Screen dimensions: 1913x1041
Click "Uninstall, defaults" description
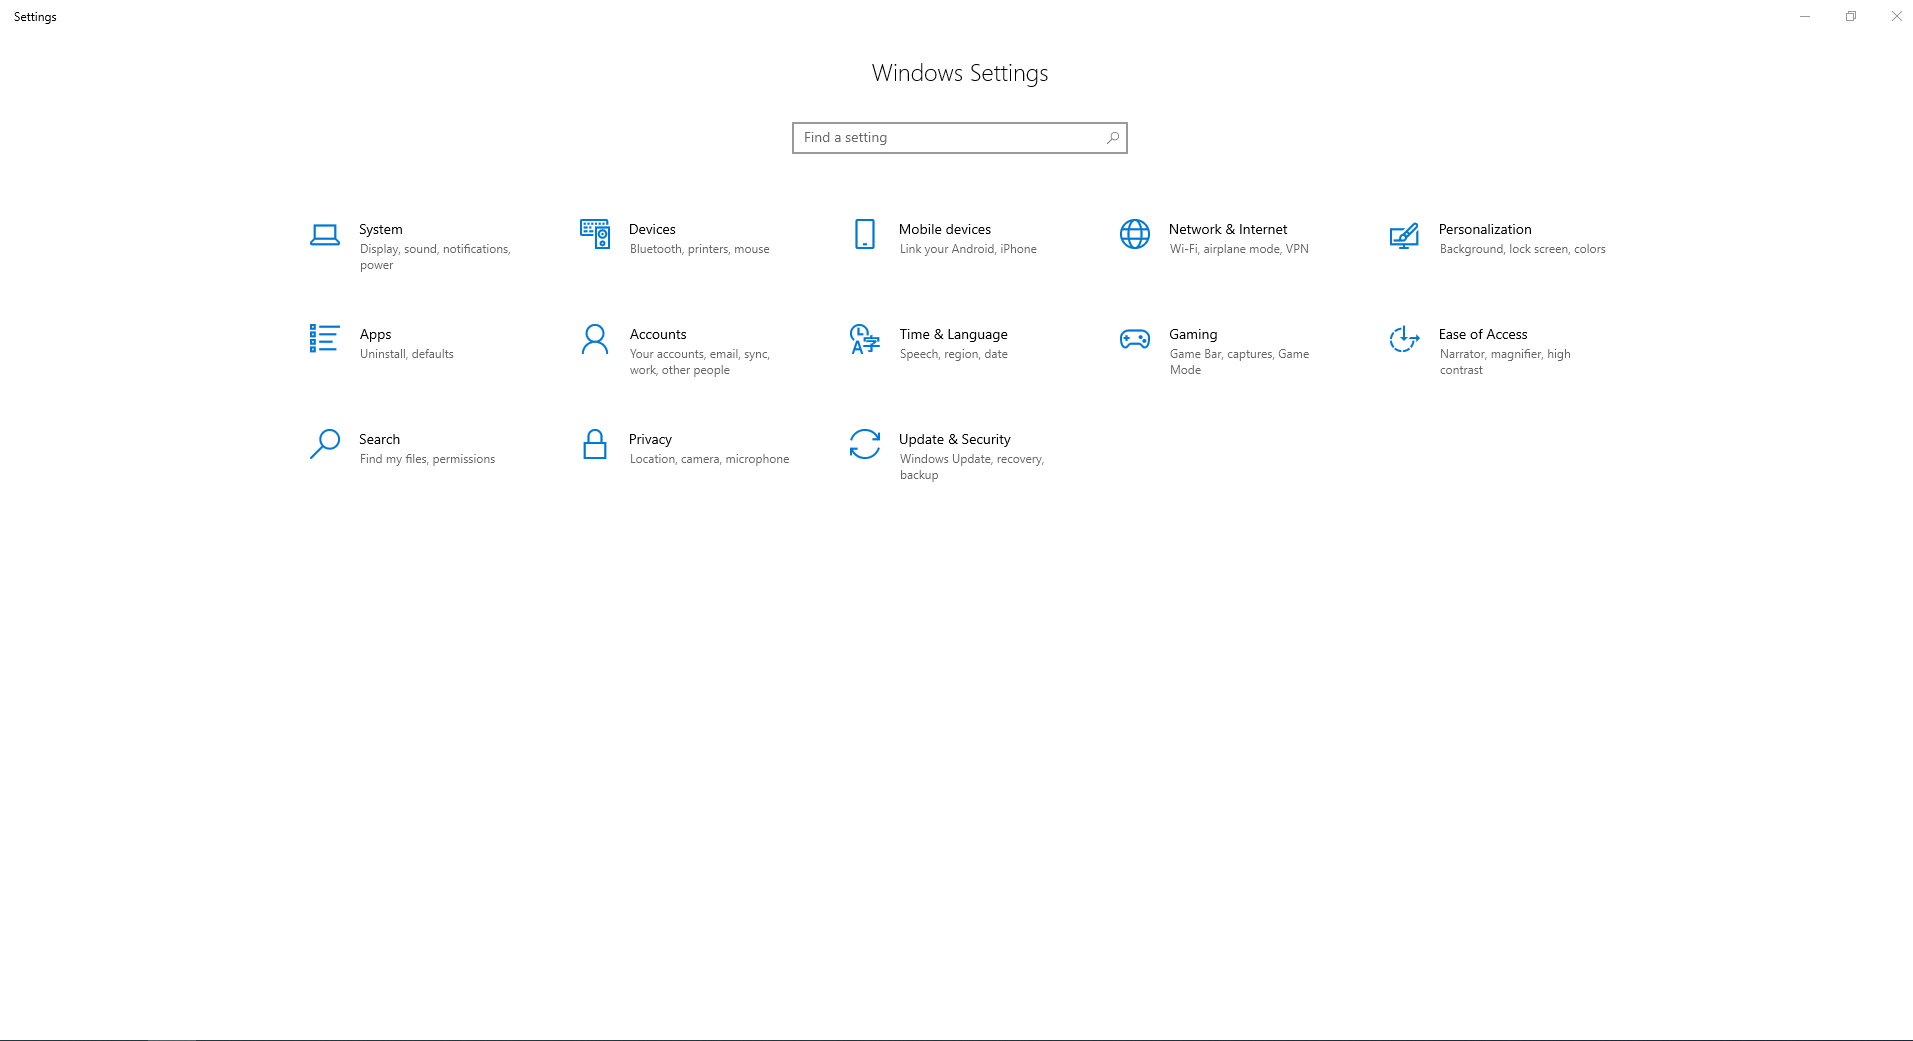[407, 354]
